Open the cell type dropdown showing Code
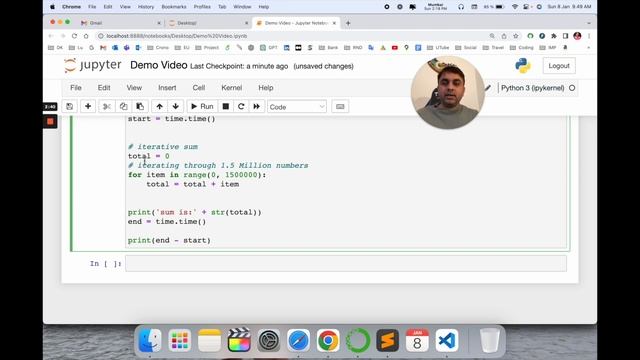Viewport: 640px width, 360px height. pyautogui.click(x=297, y=107)
